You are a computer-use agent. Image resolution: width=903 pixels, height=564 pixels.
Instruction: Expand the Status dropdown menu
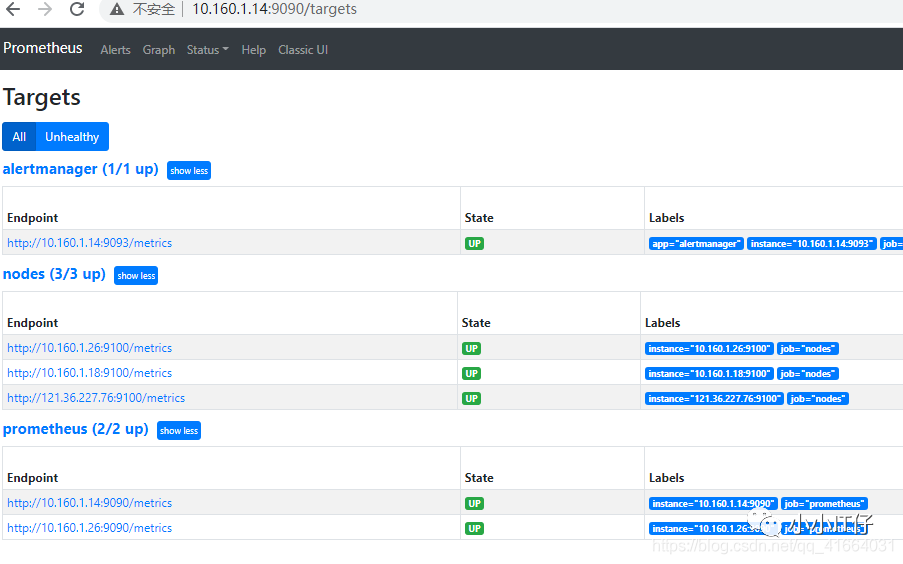pos(207,50)
